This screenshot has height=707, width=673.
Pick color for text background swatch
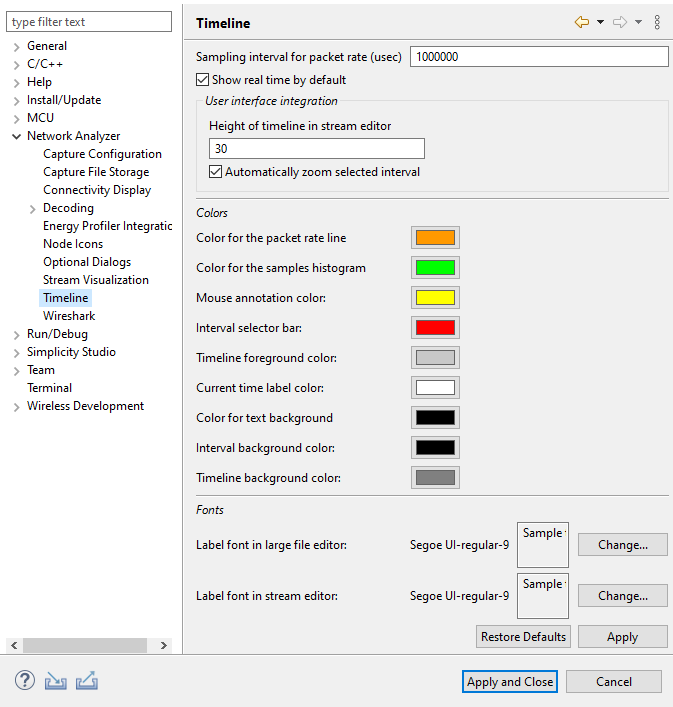(435, 418)
